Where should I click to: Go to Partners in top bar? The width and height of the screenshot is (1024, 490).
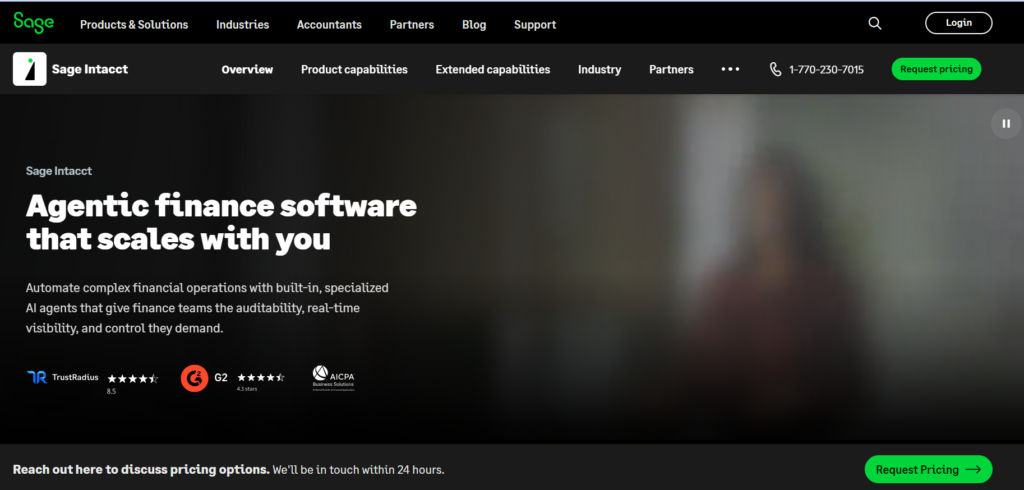click(x=411, y=24)
